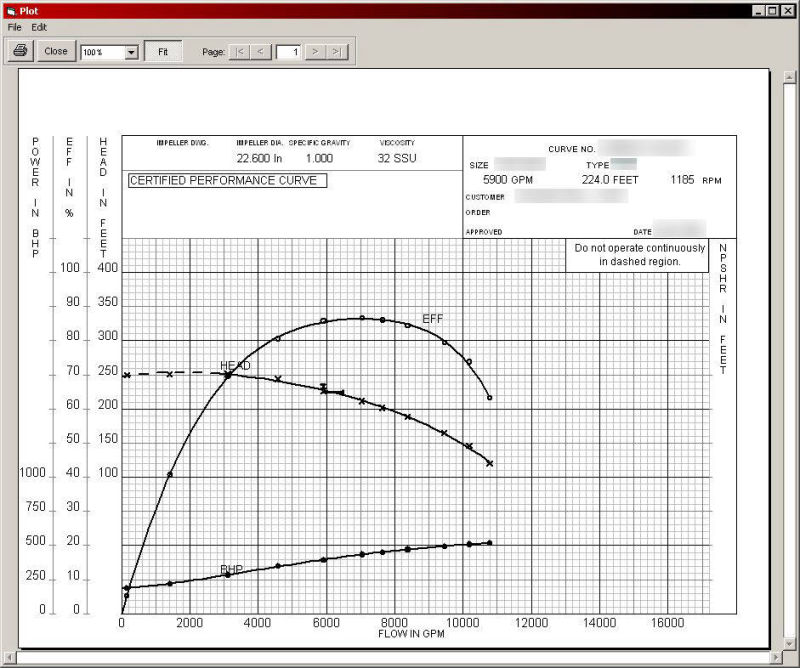Click the CURVE NO. label
This screenshot has width=800, height=668.
[571, 149]
